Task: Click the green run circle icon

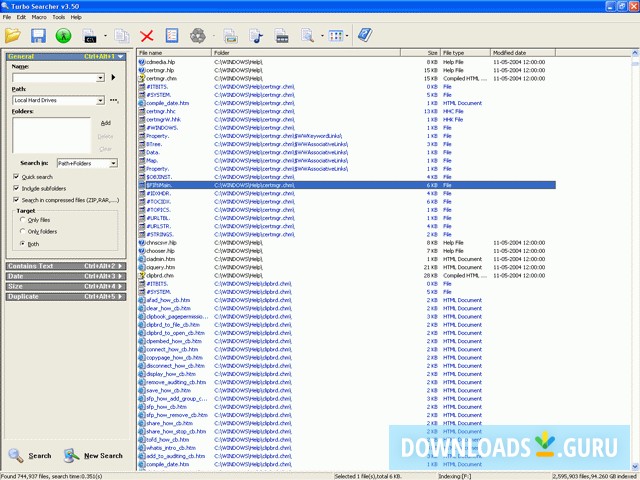Action: (x=63, y=36)
